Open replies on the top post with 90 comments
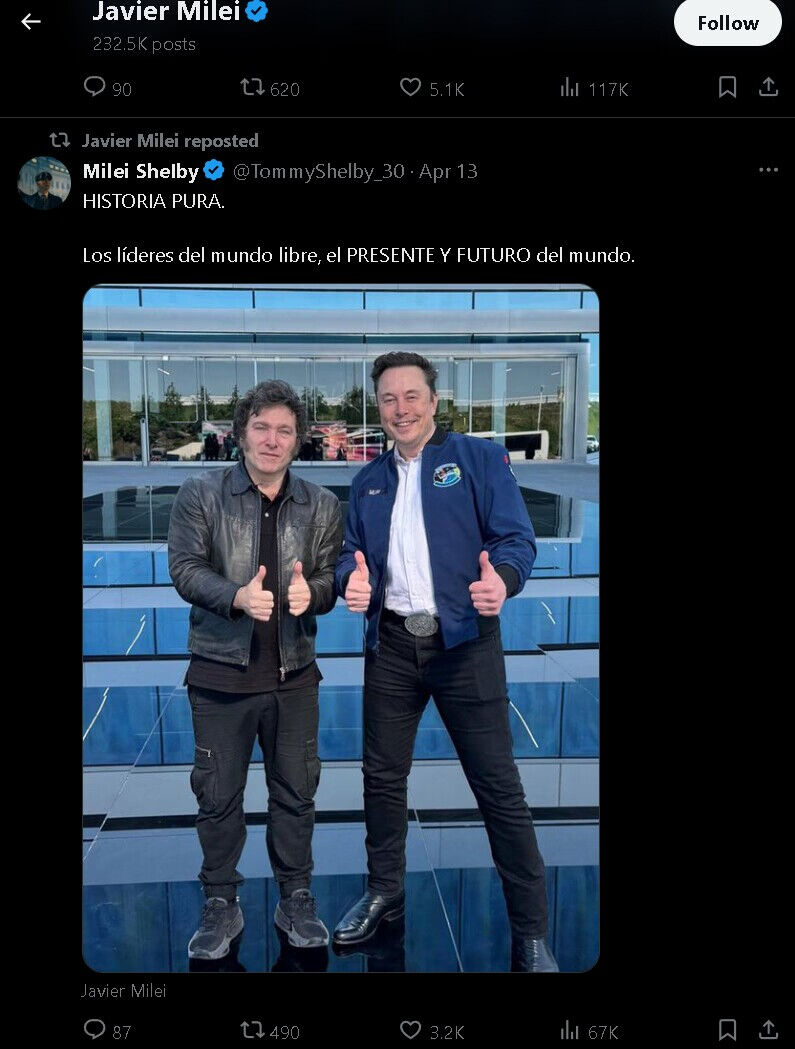 [x=107, y=88]
